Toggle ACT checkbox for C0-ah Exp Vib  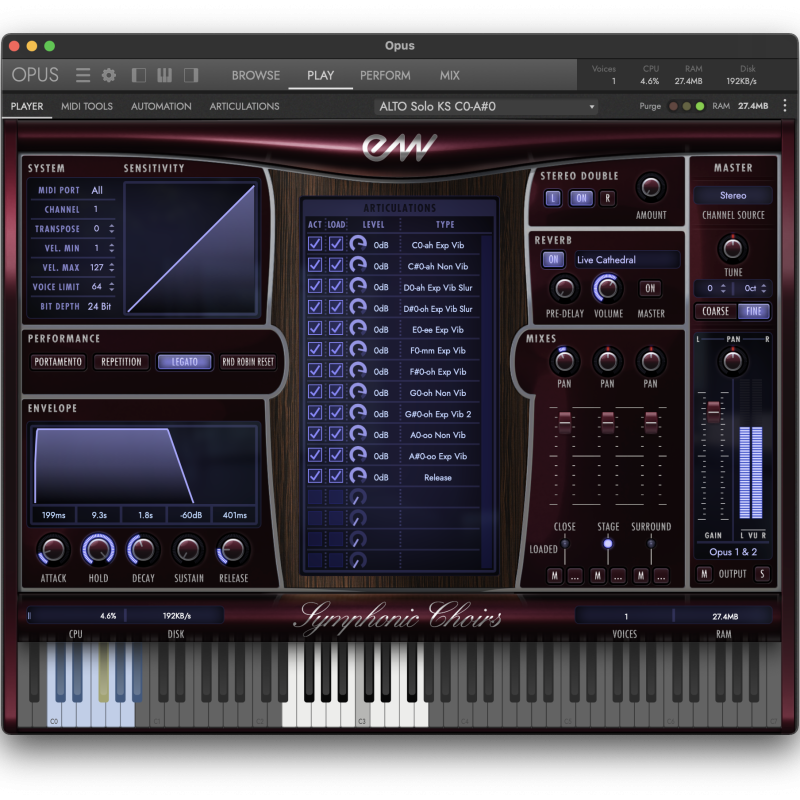315,244
